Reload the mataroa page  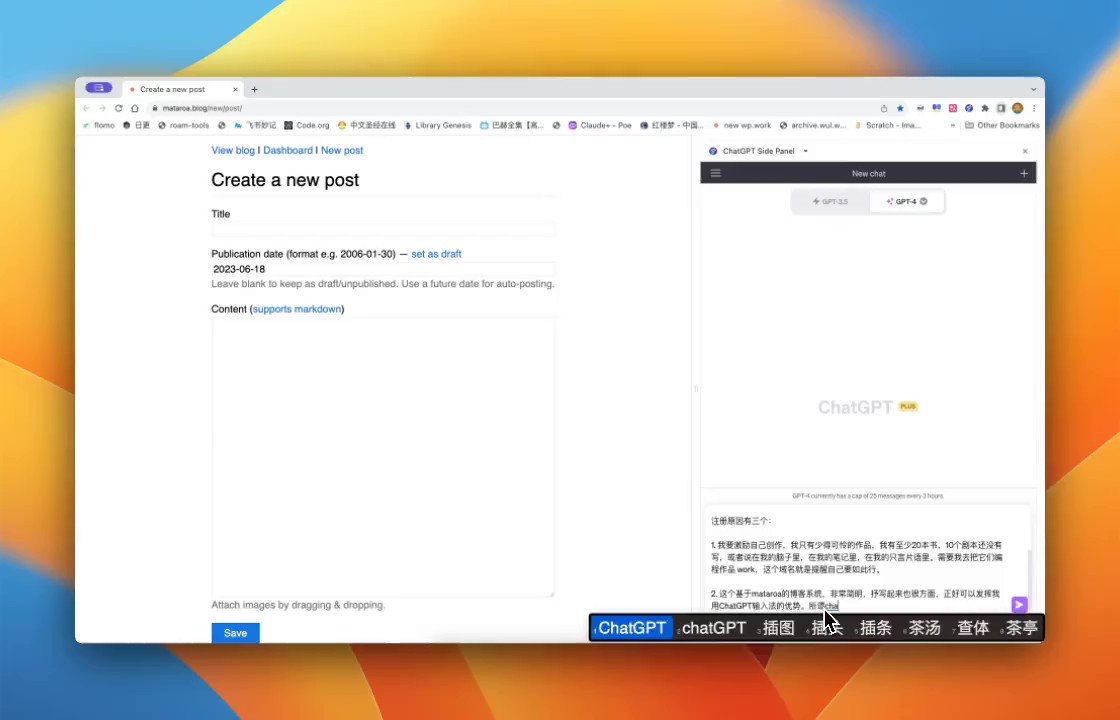[119, 109]
